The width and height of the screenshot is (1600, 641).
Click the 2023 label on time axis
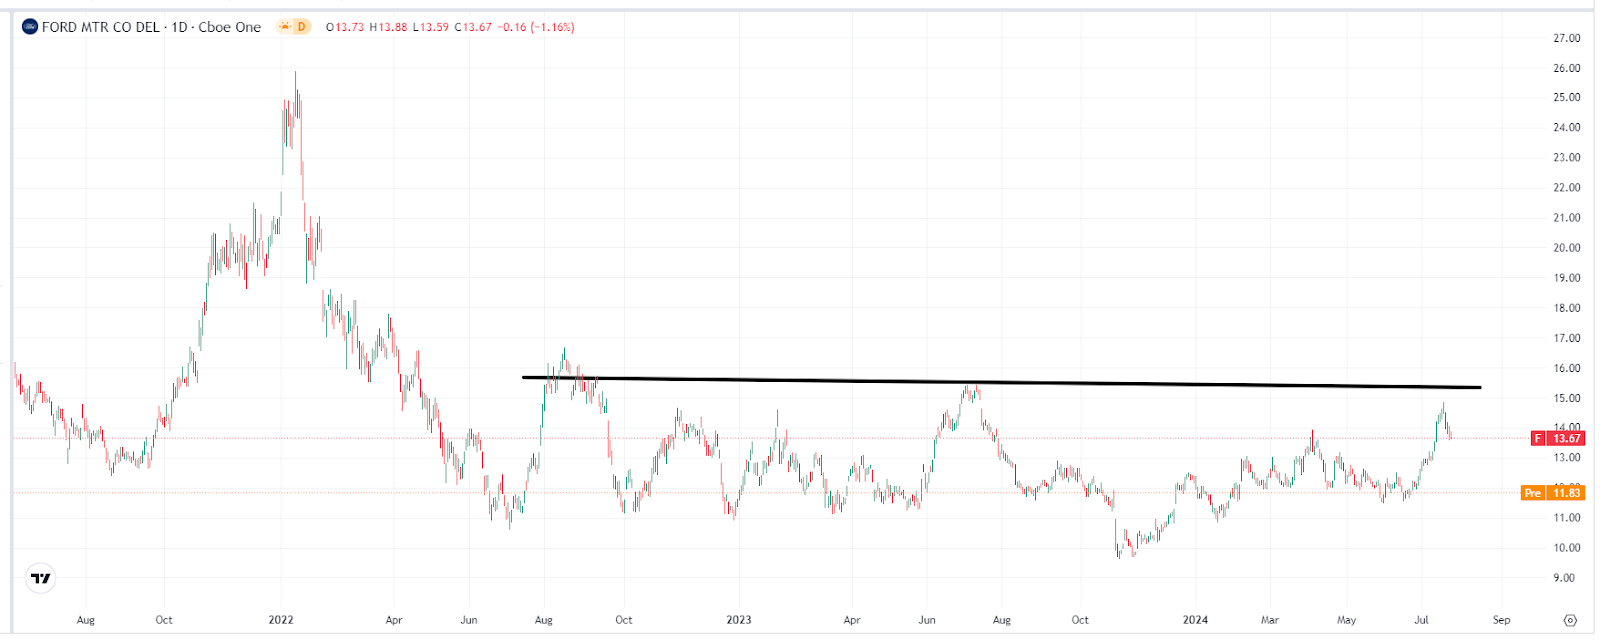739,620
